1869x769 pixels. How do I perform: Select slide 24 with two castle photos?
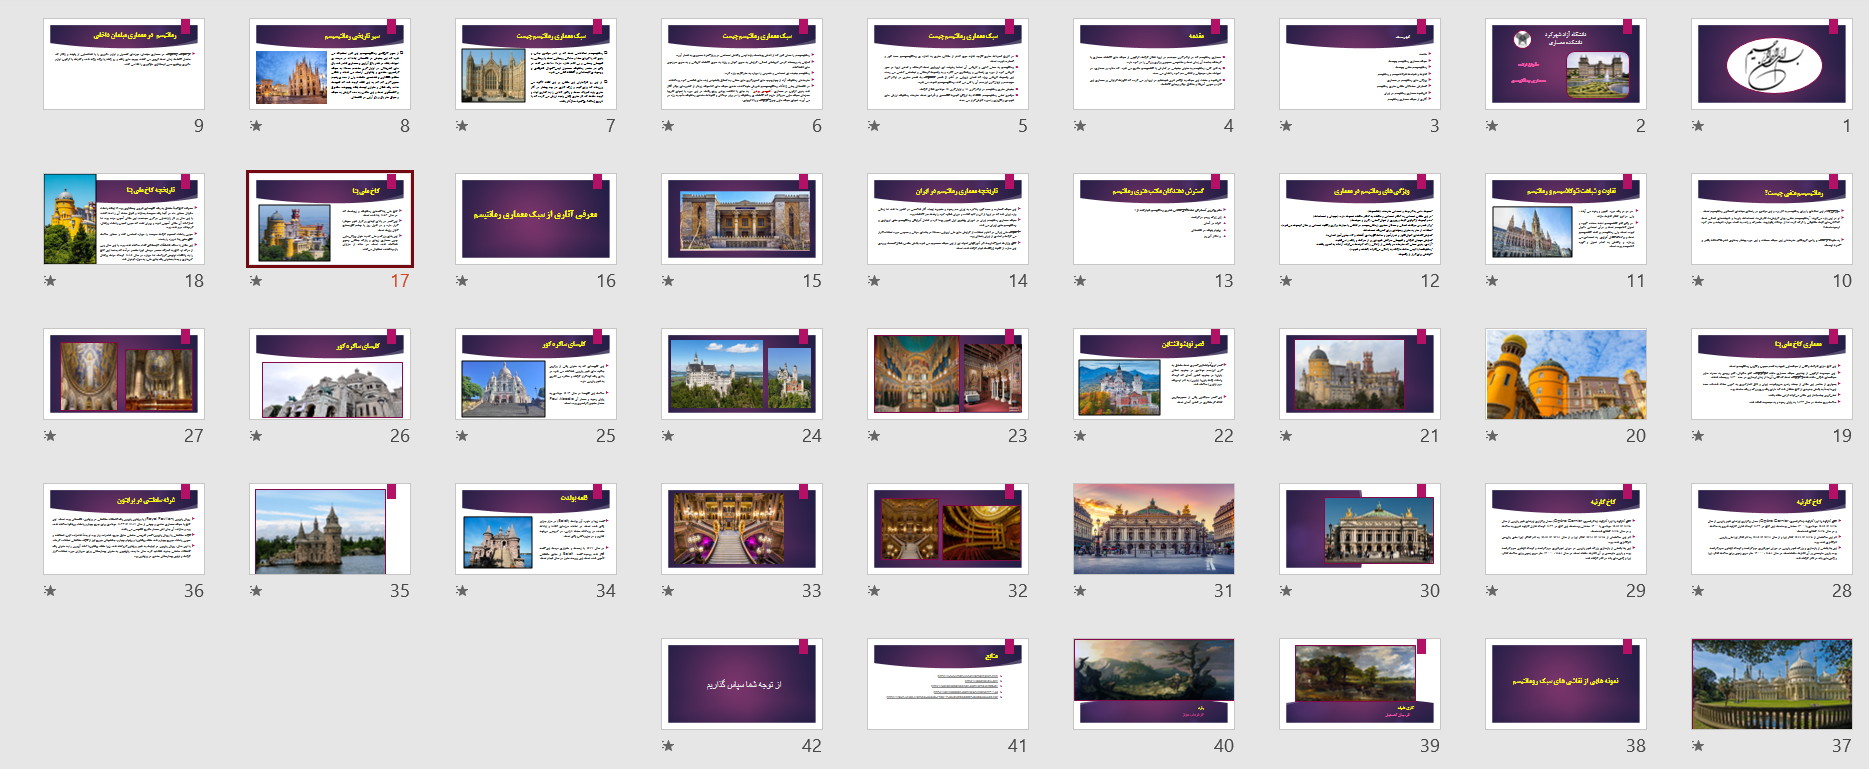741,374
